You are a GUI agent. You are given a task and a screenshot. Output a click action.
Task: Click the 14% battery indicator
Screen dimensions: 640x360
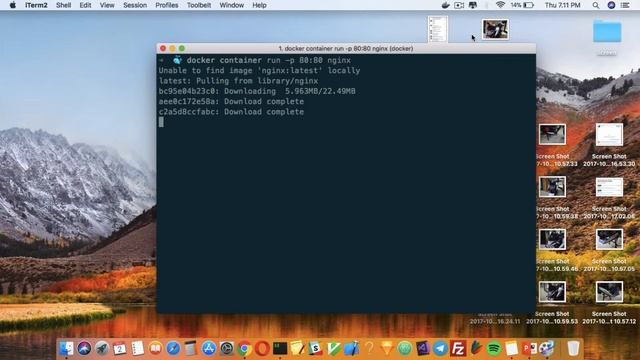coord(522,5)
